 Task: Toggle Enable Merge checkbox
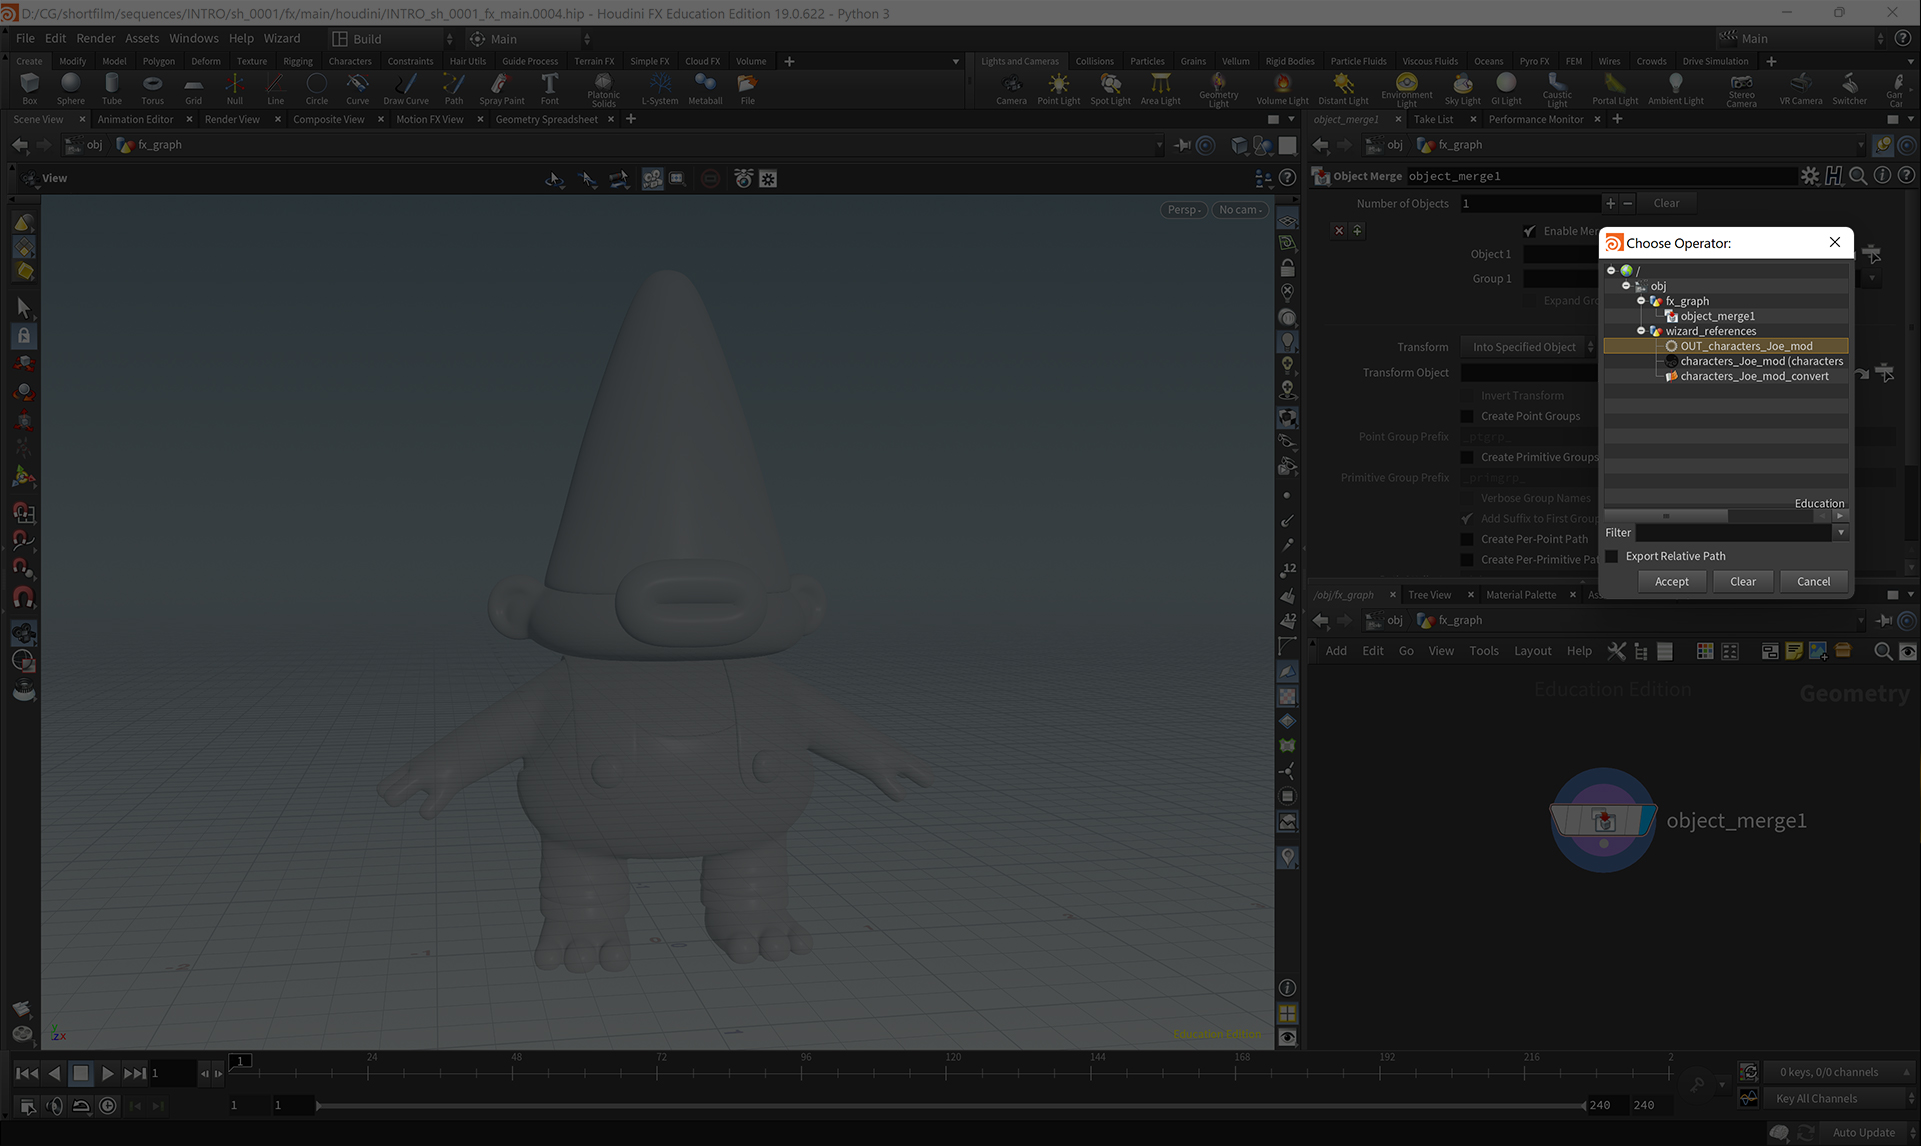[x=1529, y=231]
